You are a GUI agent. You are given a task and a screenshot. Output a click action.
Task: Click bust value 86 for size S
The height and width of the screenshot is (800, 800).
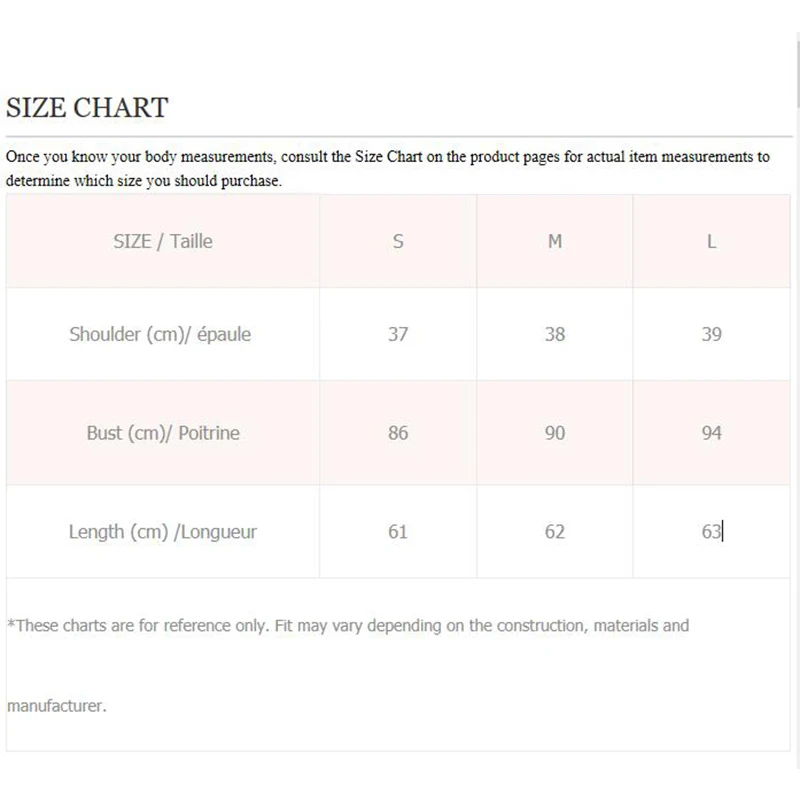click(398, 433)
